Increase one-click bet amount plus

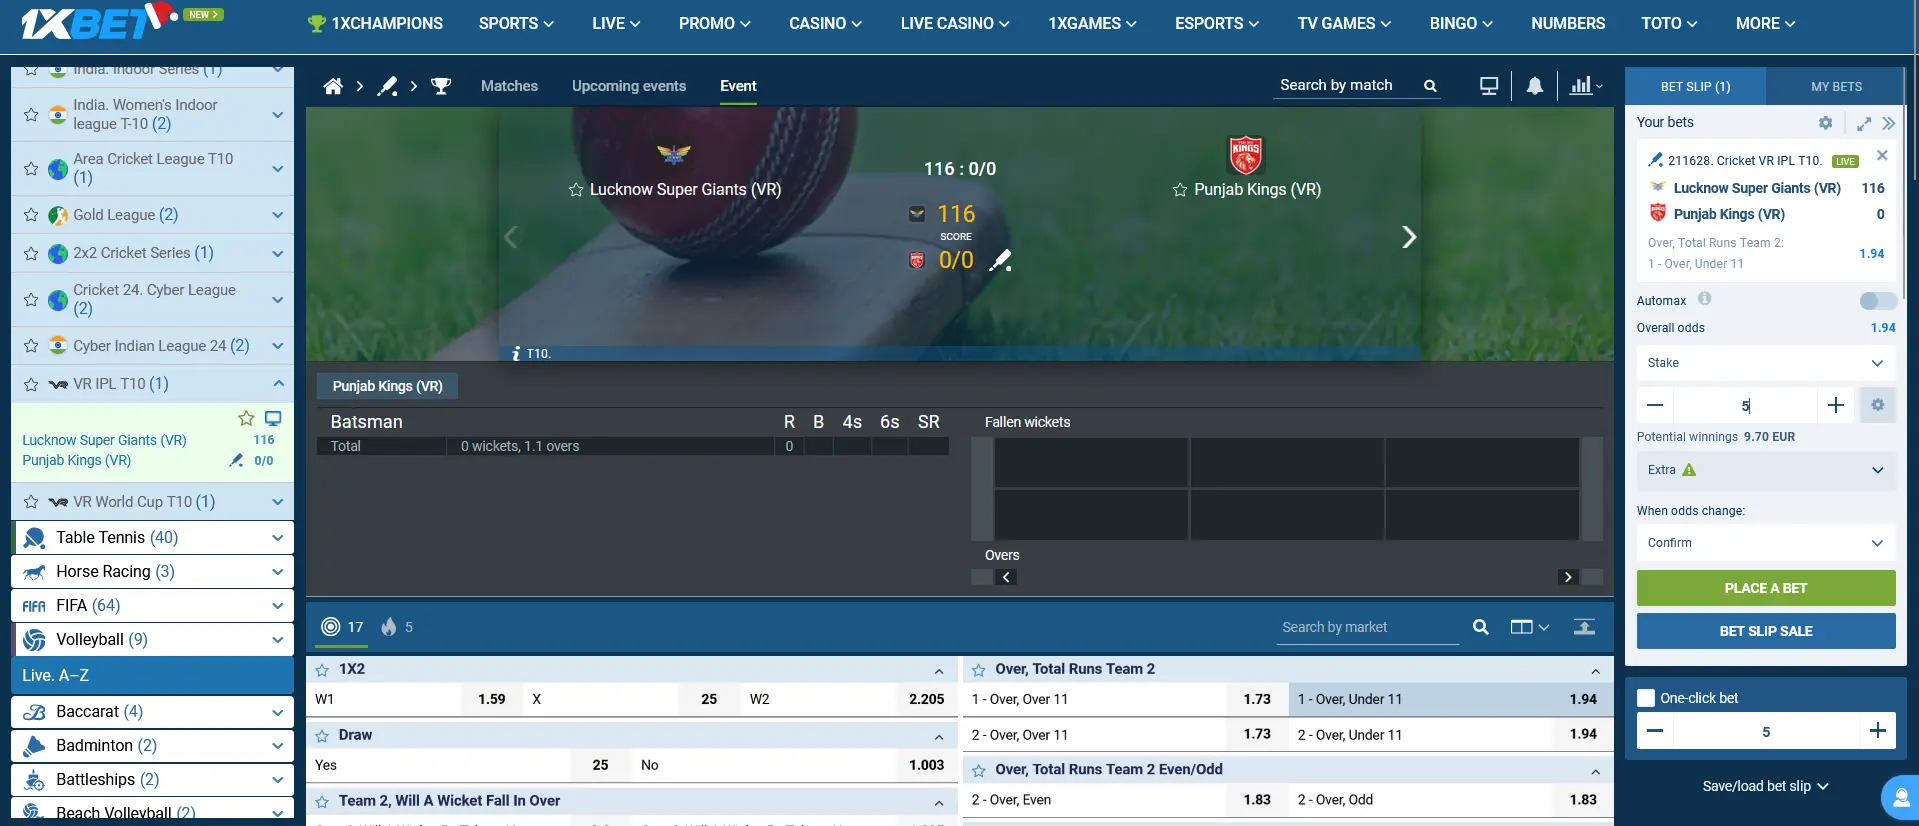[1878, 731]
